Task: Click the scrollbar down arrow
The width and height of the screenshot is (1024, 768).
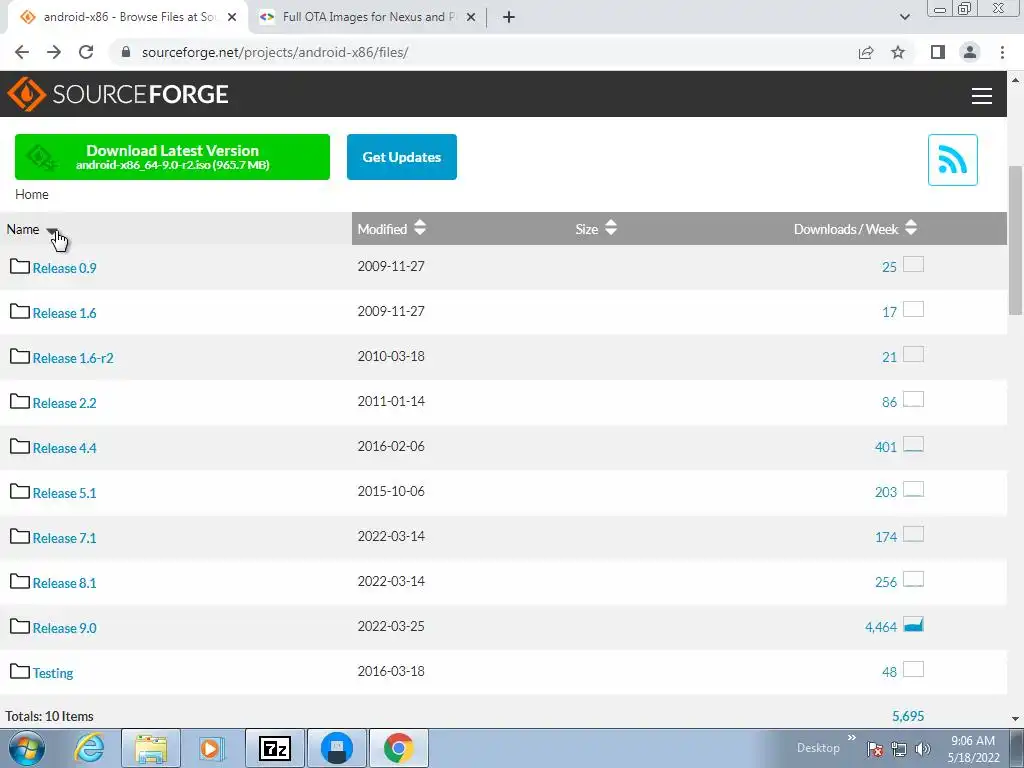Action: coord(1015,719)
